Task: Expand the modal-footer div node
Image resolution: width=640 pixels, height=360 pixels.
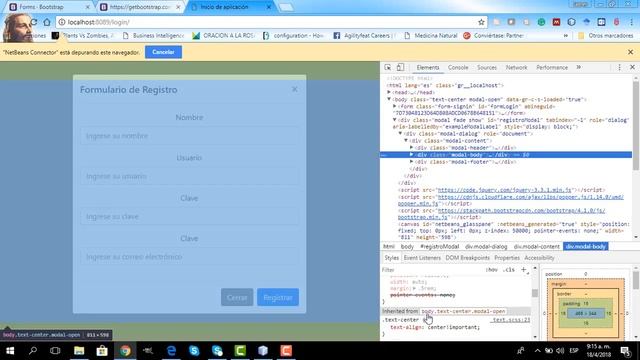Action: pyautogui.click(x=411, y=162)
